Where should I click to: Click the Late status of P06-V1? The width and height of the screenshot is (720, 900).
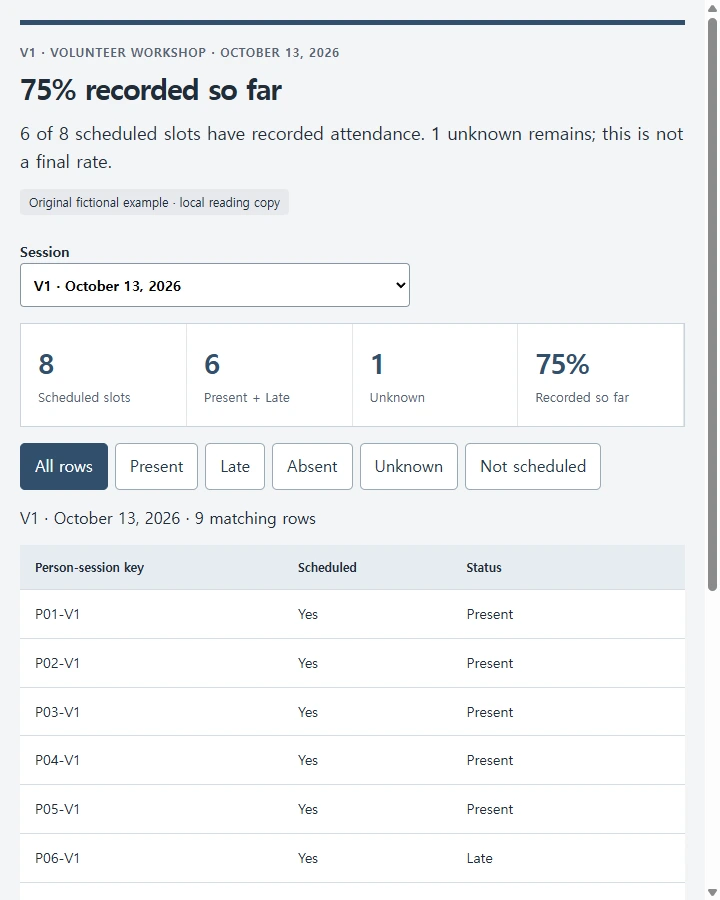479,858
